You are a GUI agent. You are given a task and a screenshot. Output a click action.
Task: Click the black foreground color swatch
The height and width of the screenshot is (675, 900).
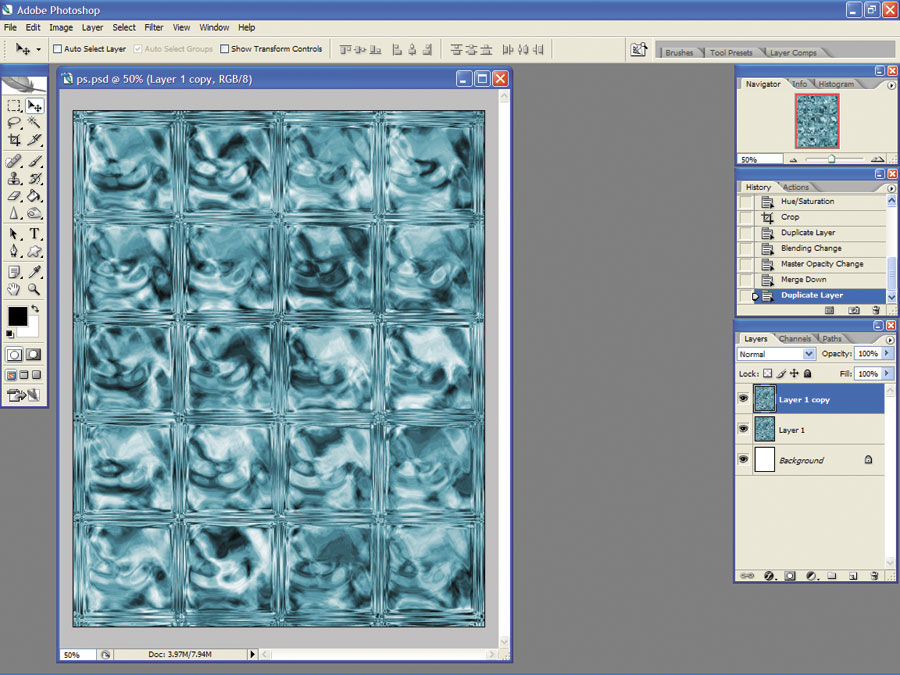click(x=17, y=316)
